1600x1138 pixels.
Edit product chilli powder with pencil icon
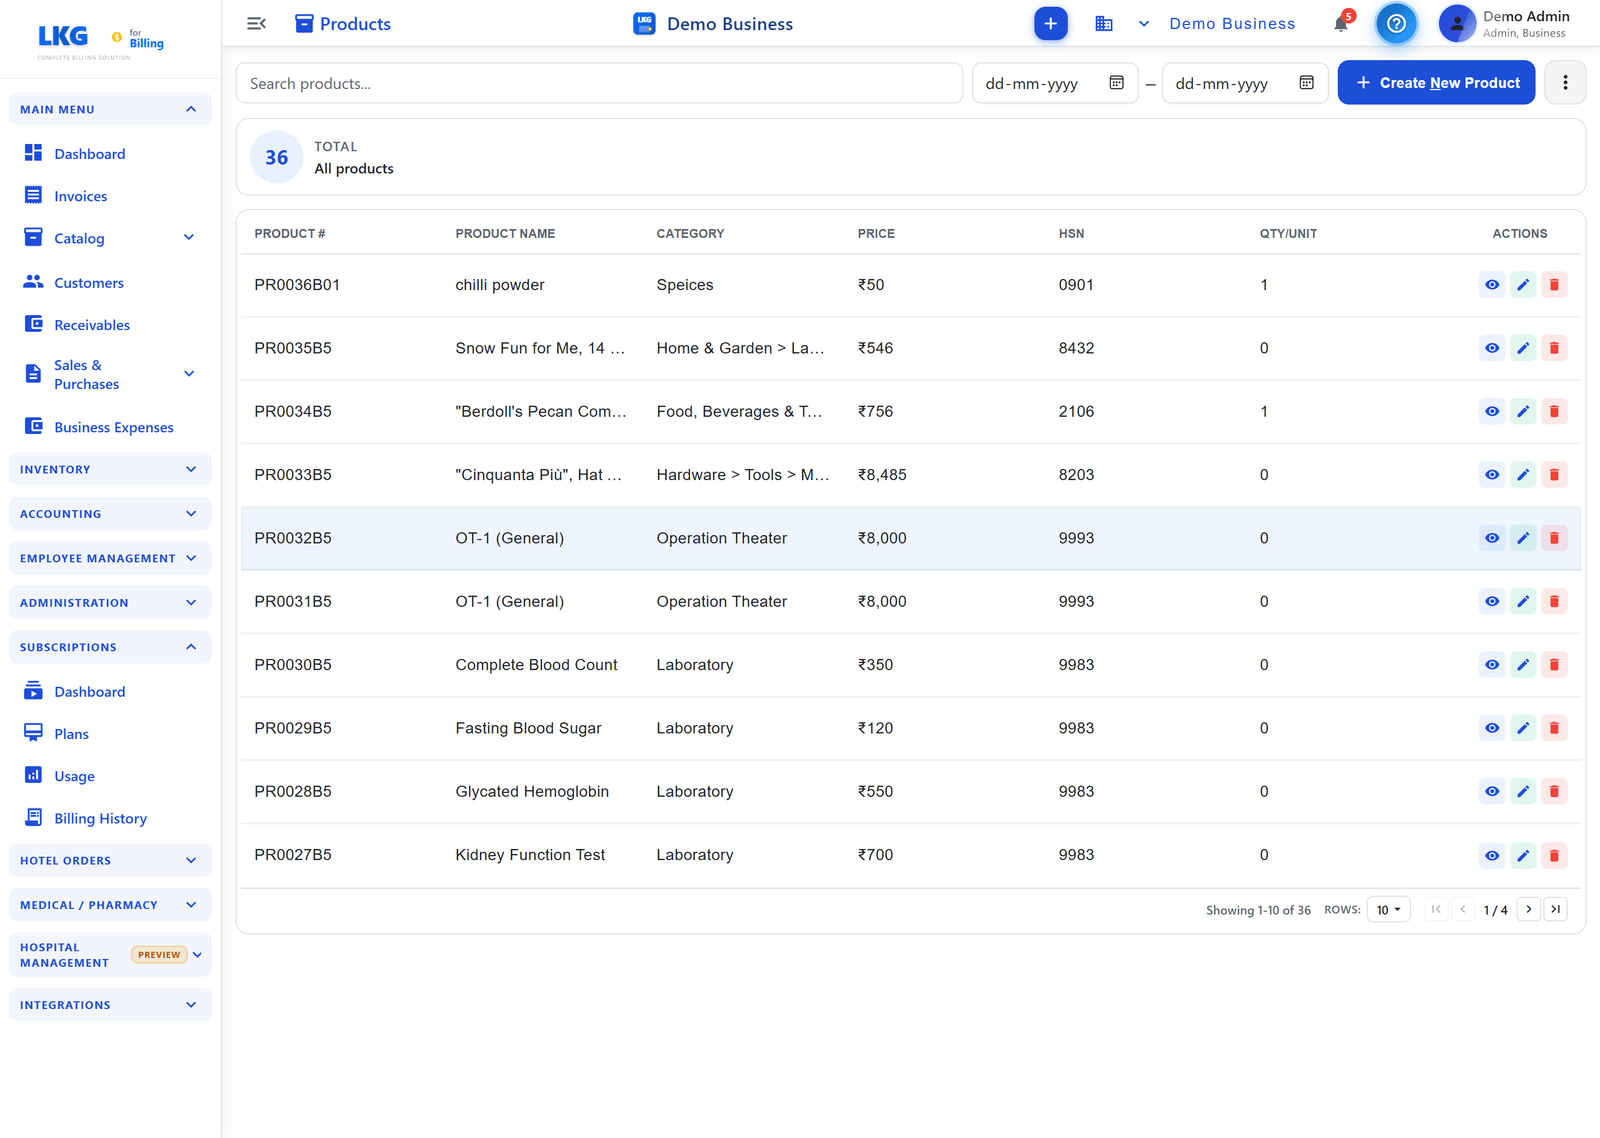(1523, 285)
